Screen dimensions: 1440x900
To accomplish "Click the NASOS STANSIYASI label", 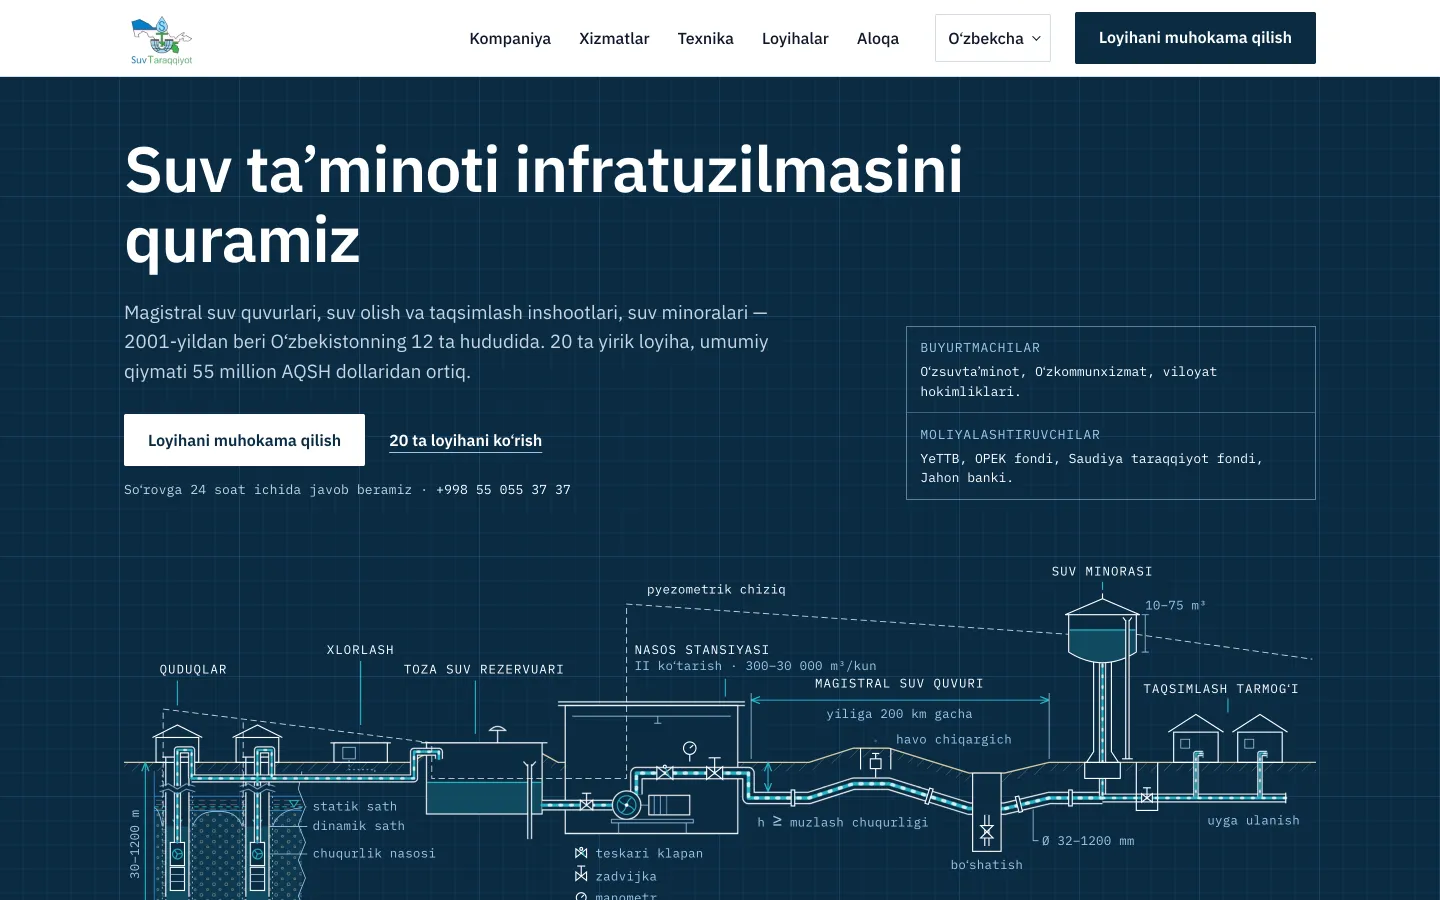I will [x=702, y=650].
